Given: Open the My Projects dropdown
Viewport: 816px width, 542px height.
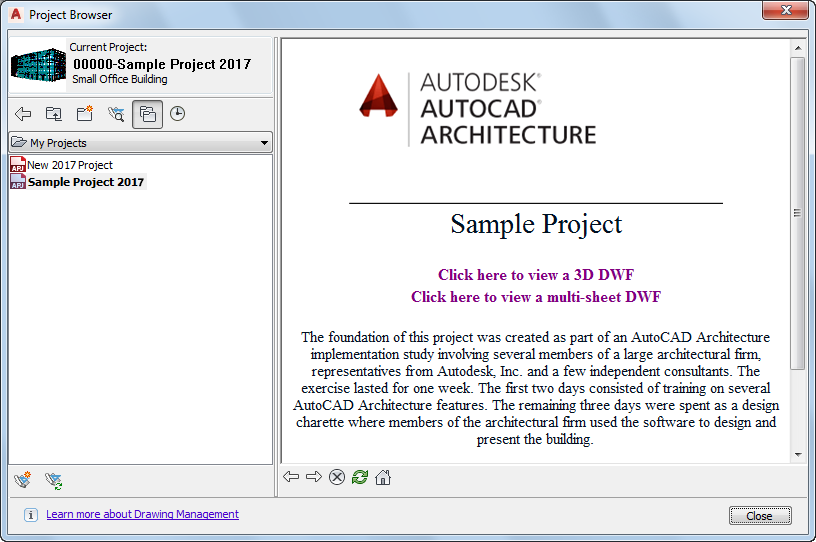Looking at the screenshot, I should 141,142.
